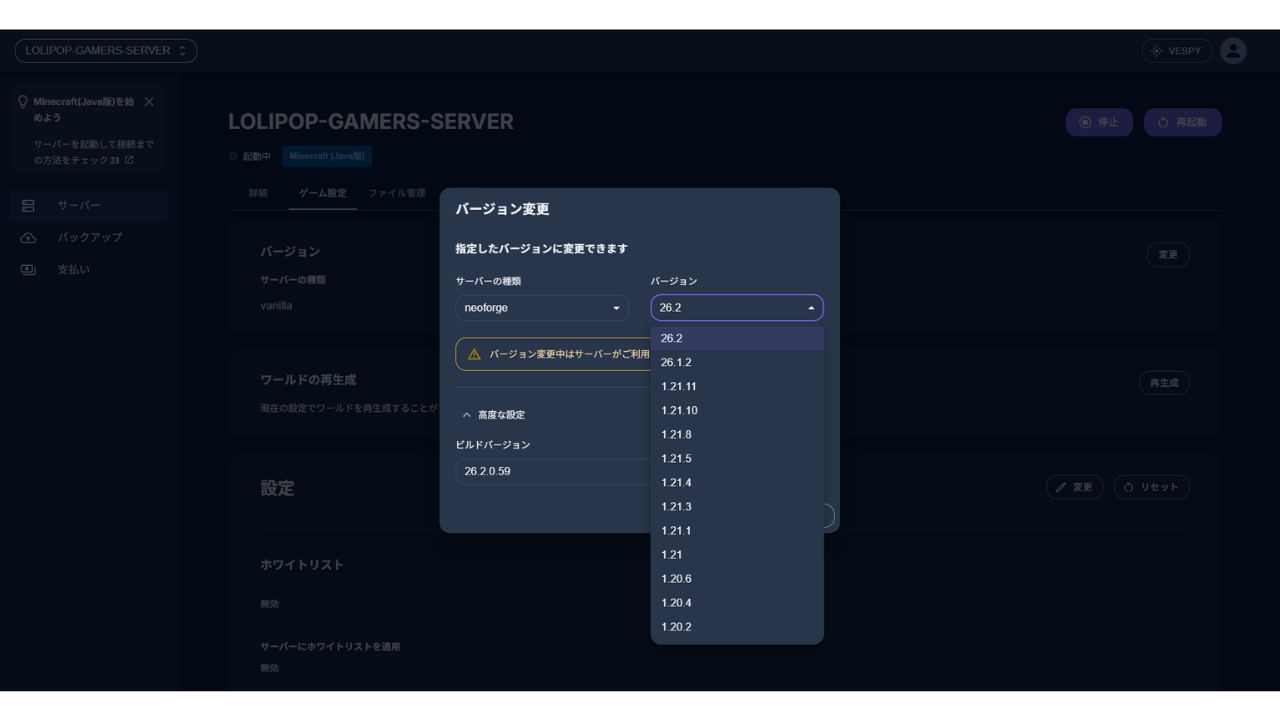Viewport: 1280px width, 720px height.
Task: Click the payment icon in sidebar
Action: click(28, 269)
